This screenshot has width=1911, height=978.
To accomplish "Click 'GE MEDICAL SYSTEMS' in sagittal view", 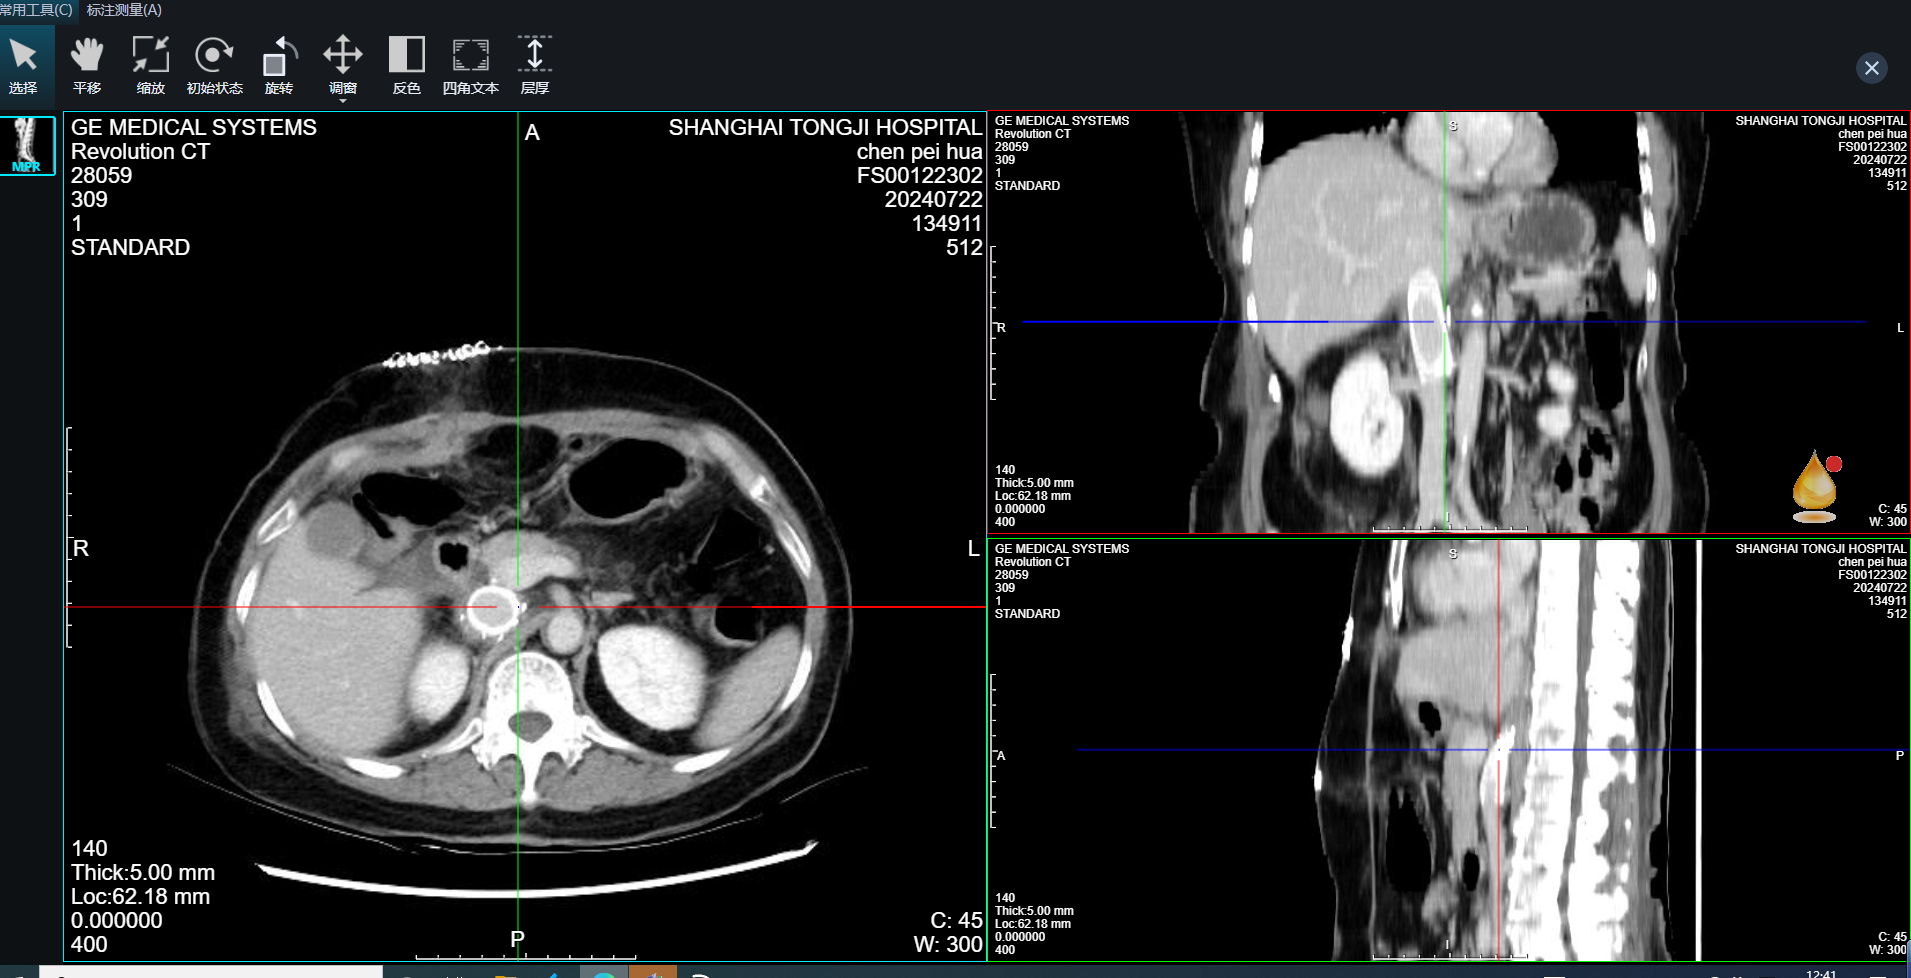I will click(1062, 549).
